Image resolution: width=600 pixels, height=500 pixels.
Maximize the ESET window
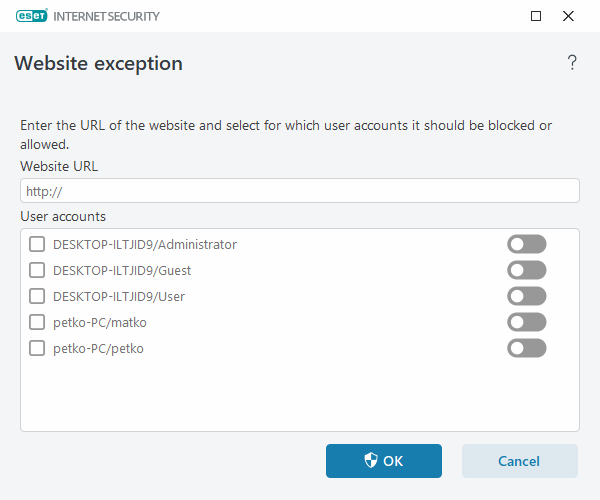(x=536, y=16)
